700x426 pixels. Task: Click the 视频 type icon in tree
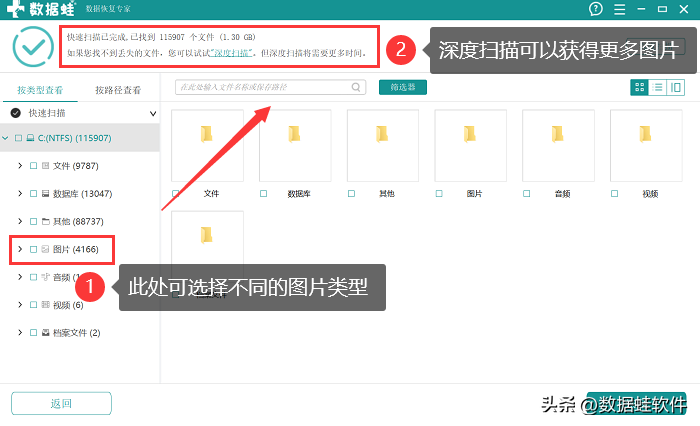pyautogui.click(x=45, y=305)
